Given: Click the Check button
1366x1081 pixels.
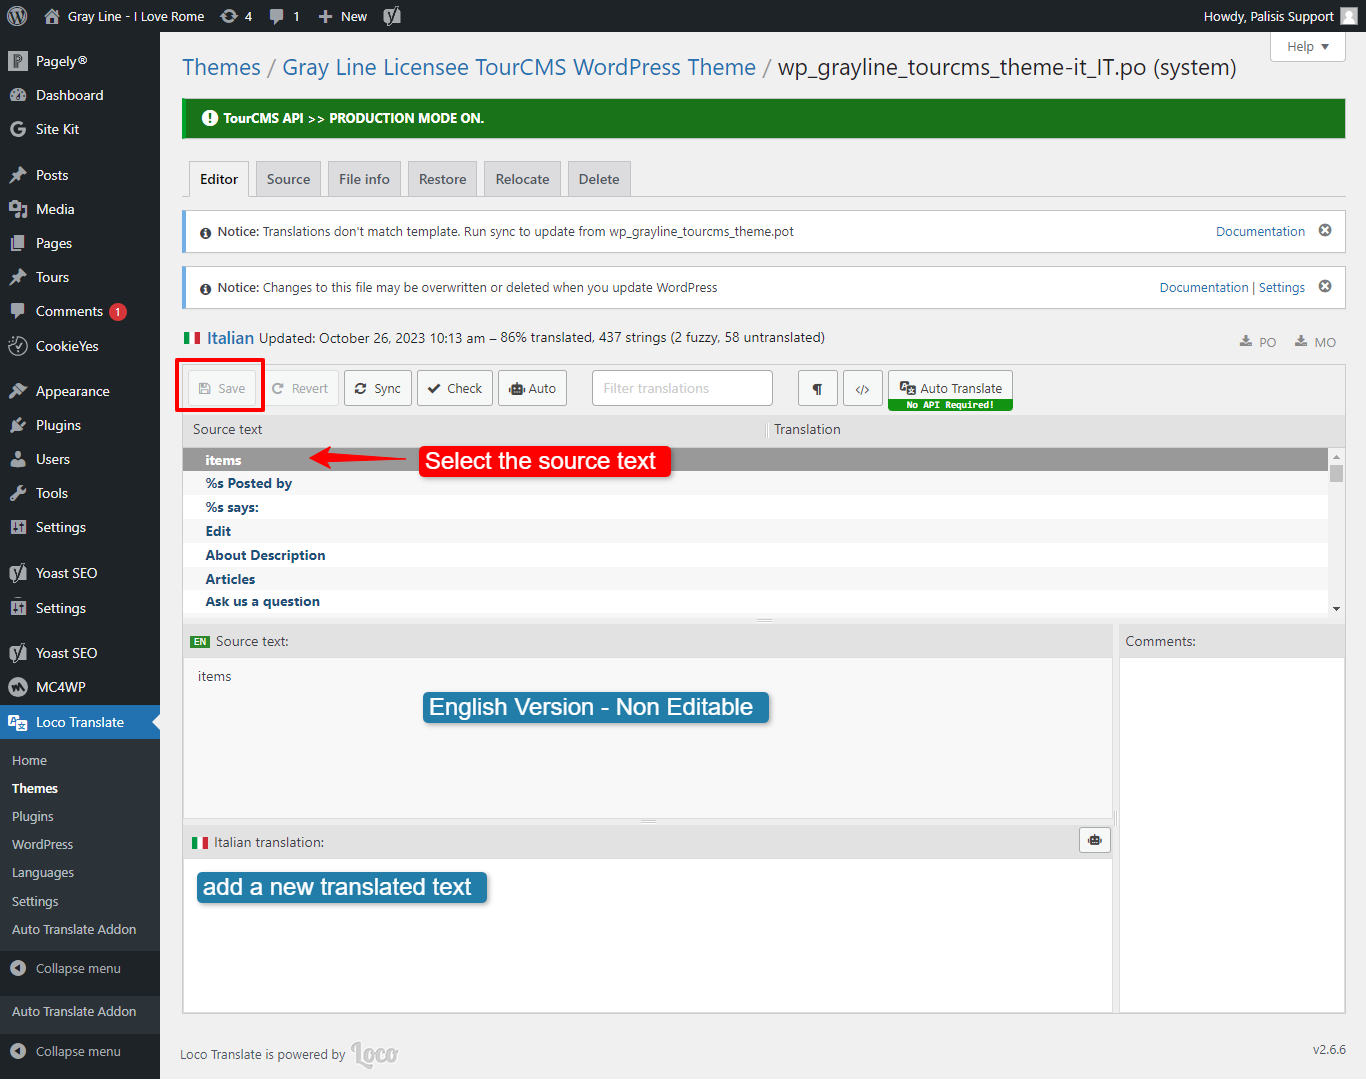Looking at the screenshot, I should (455, 388).
